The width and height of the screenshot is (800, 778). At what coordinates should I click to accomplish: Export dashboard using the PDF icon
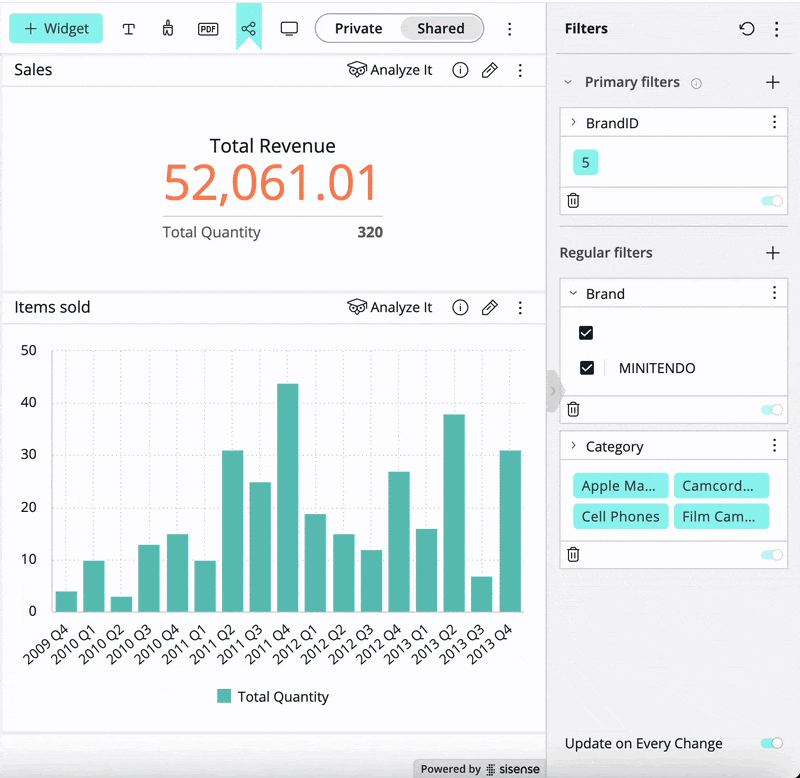click(208, 29)
